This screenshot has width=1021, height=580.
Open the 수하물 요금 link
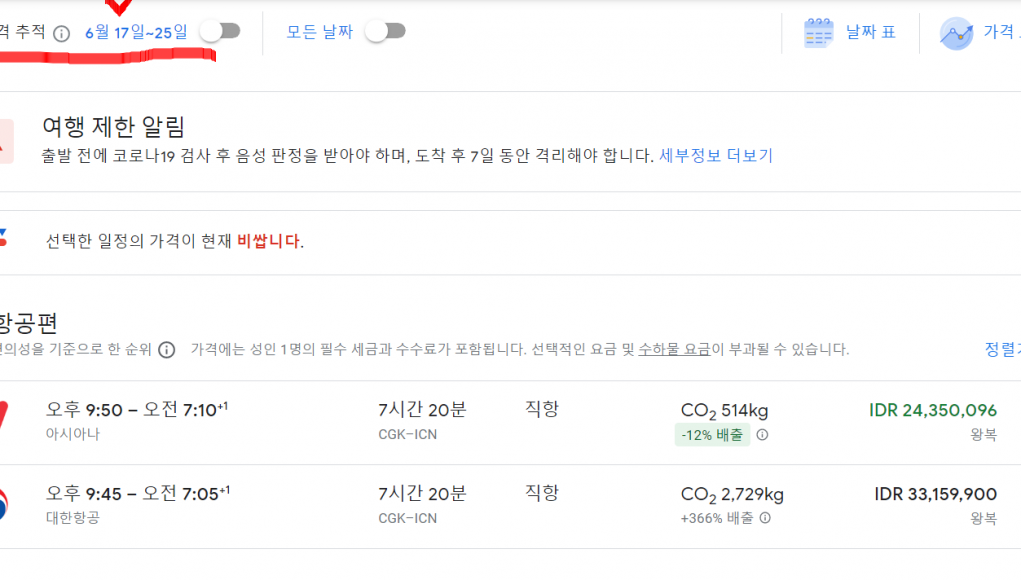674,350
